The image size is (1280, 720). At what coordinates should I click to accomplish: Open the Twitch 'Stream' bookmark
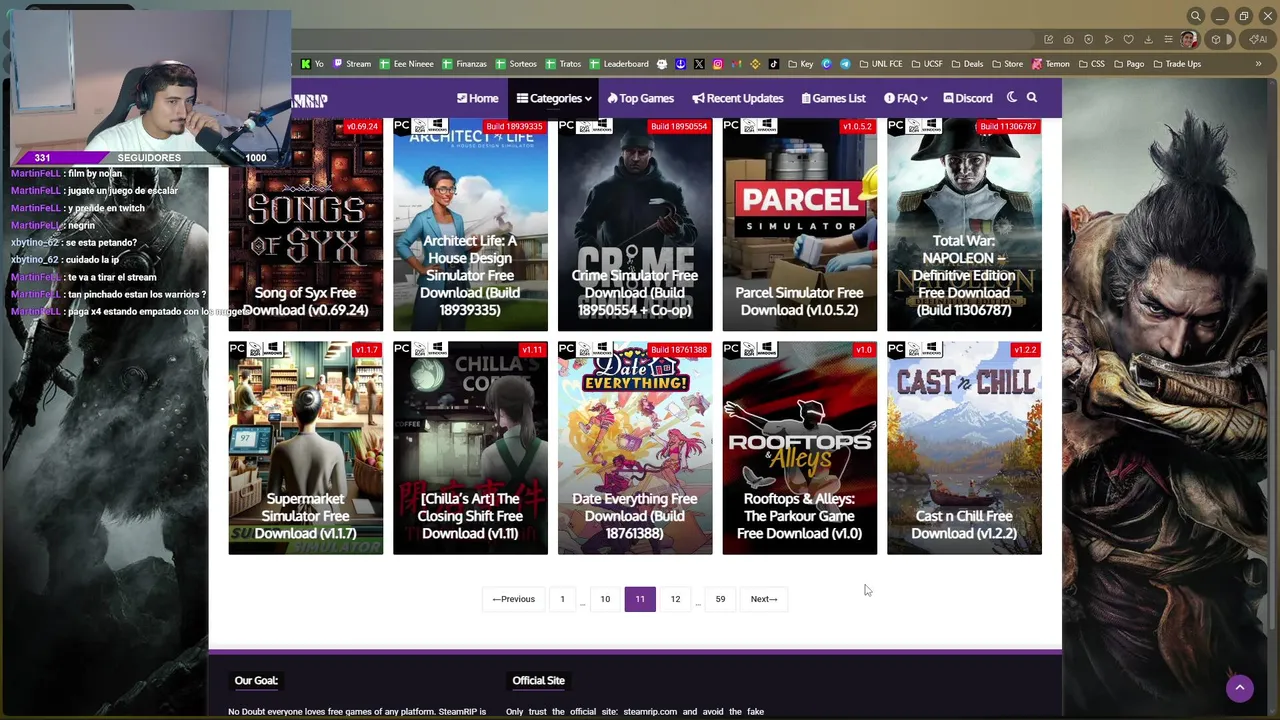tap(352, 64)
